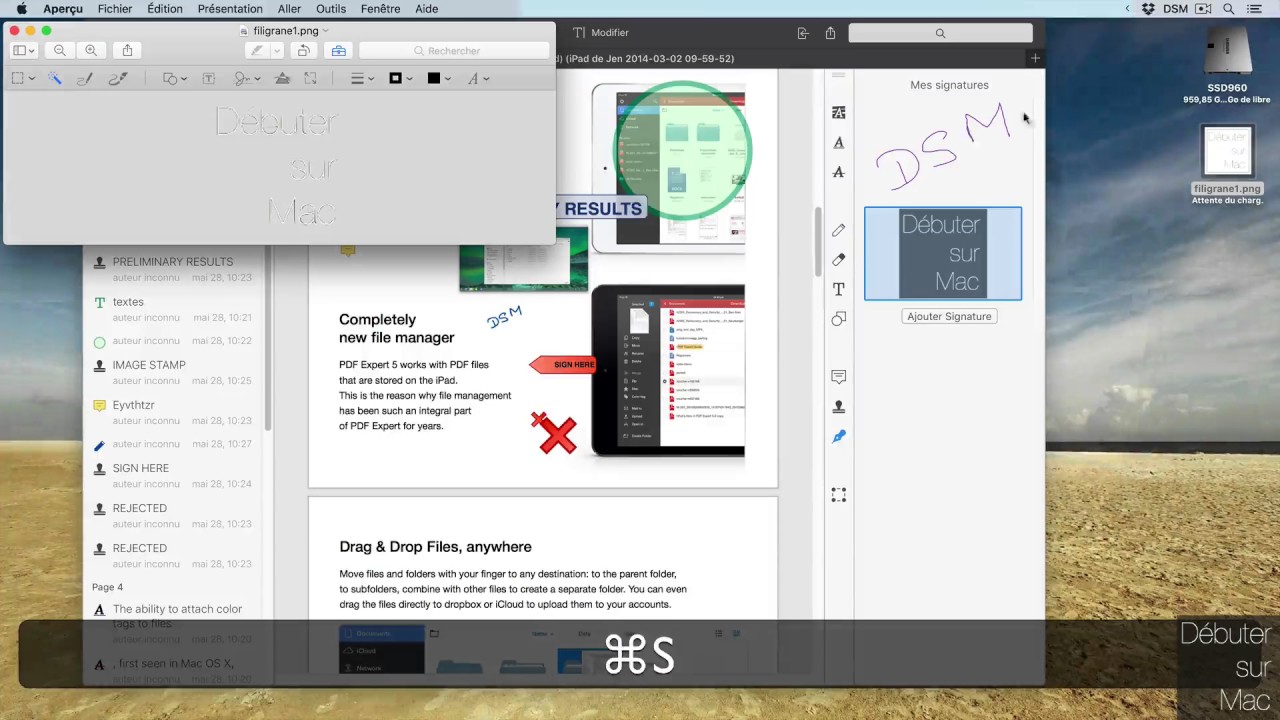
Task: Click the Share button in Aperçu toolbar
Action: [x=127, y=50]
